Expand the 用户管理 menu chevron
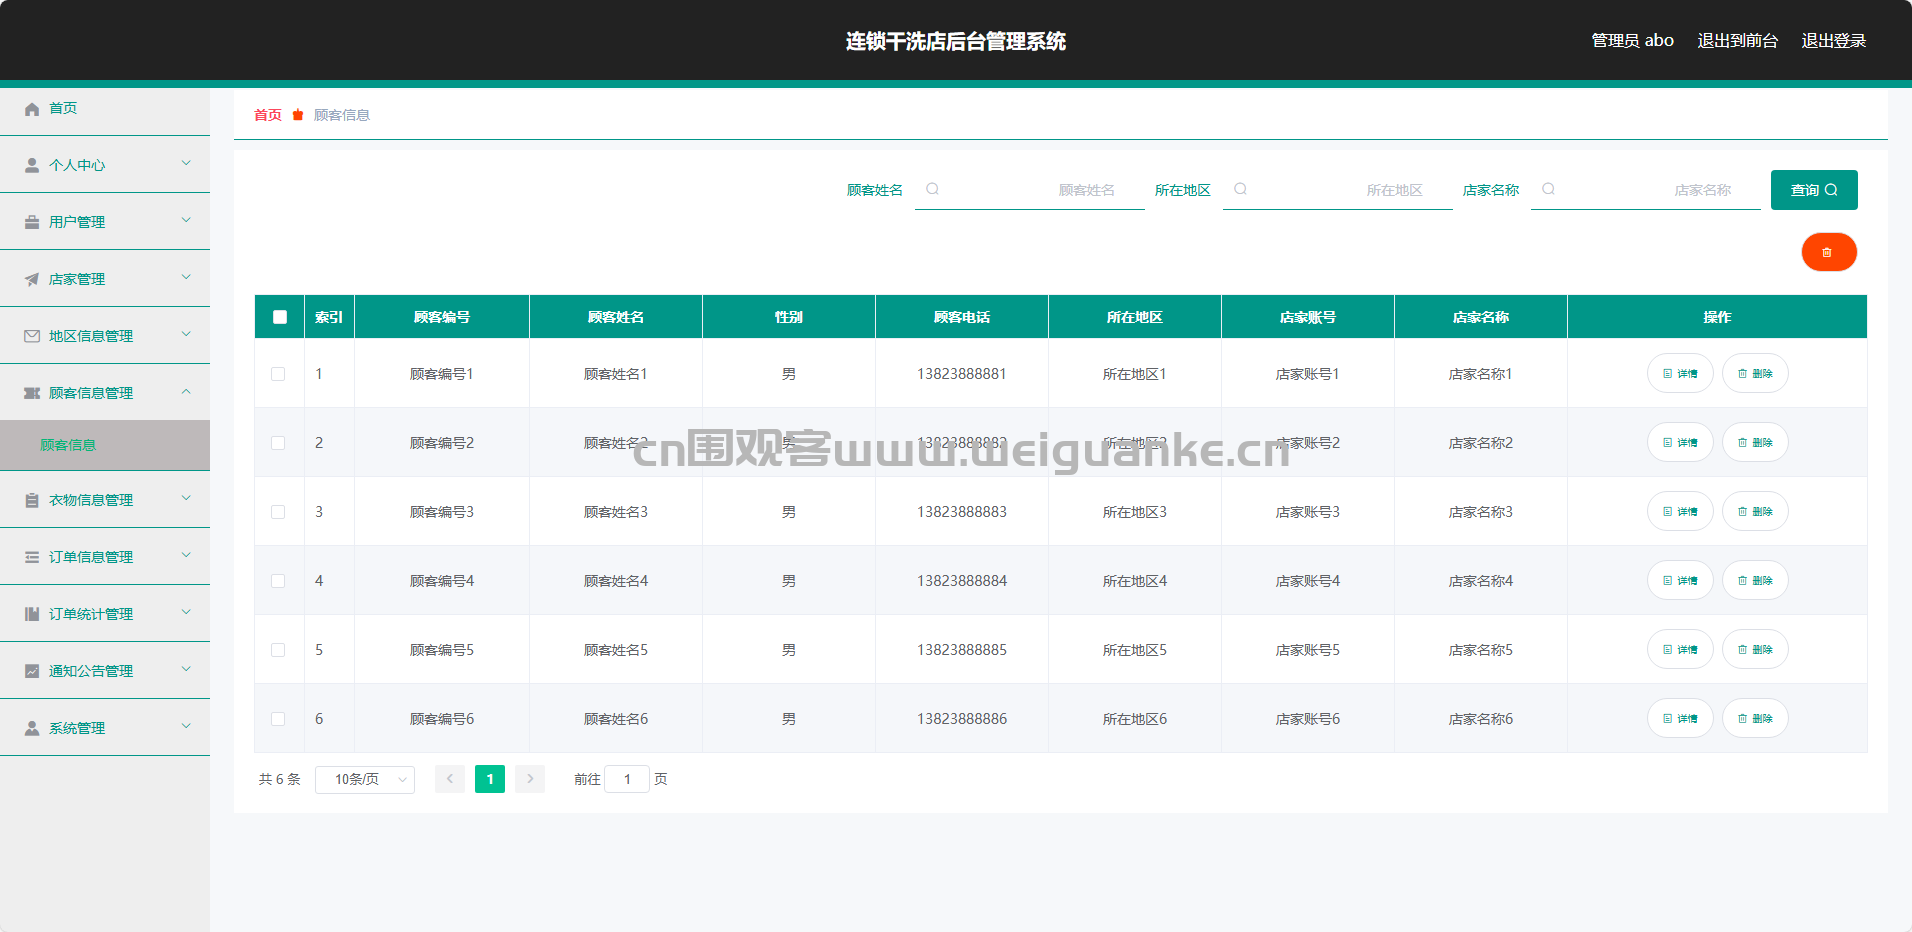 (186, 221)
